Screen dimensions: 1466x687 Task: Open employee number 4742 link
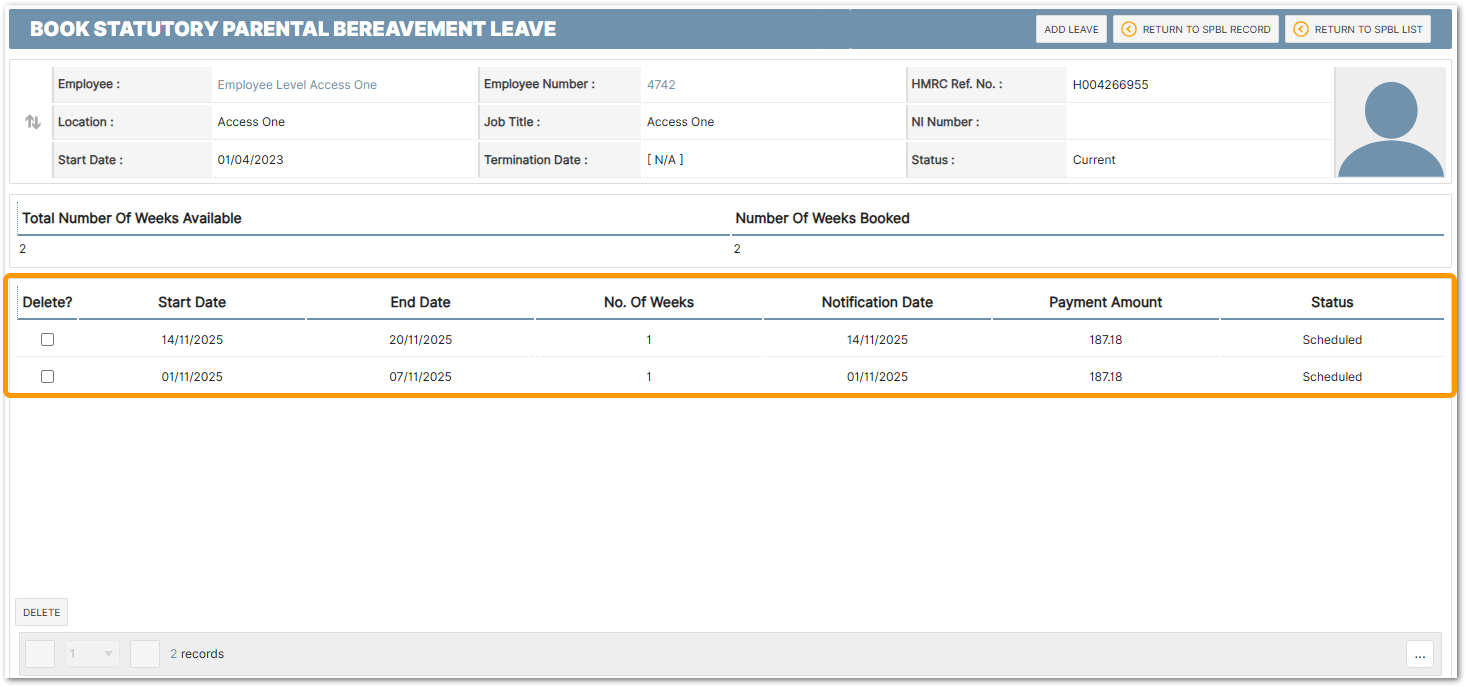661,85
